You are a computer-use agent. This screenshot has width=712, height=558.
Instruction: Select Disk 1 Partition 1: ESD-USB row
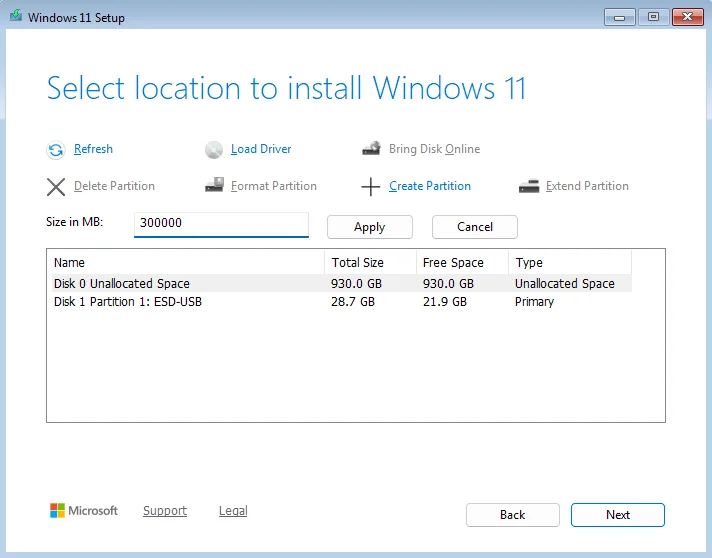tap(341, 301)
